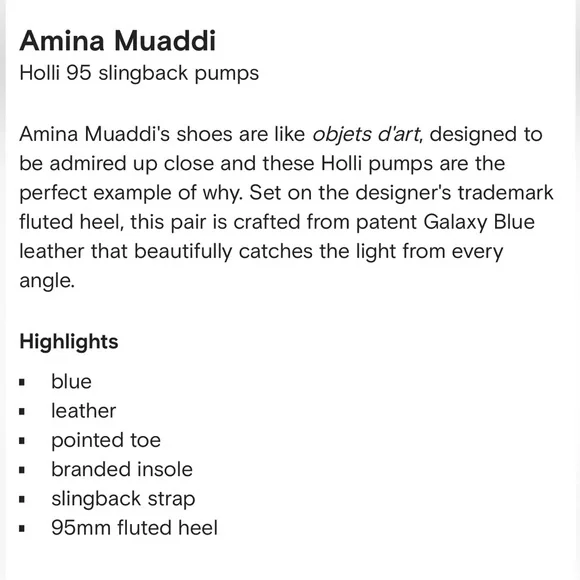This screenshot has height=580, width=580.
Task: Click the 'pointed toe' highlight item
Action: point(106,440)
